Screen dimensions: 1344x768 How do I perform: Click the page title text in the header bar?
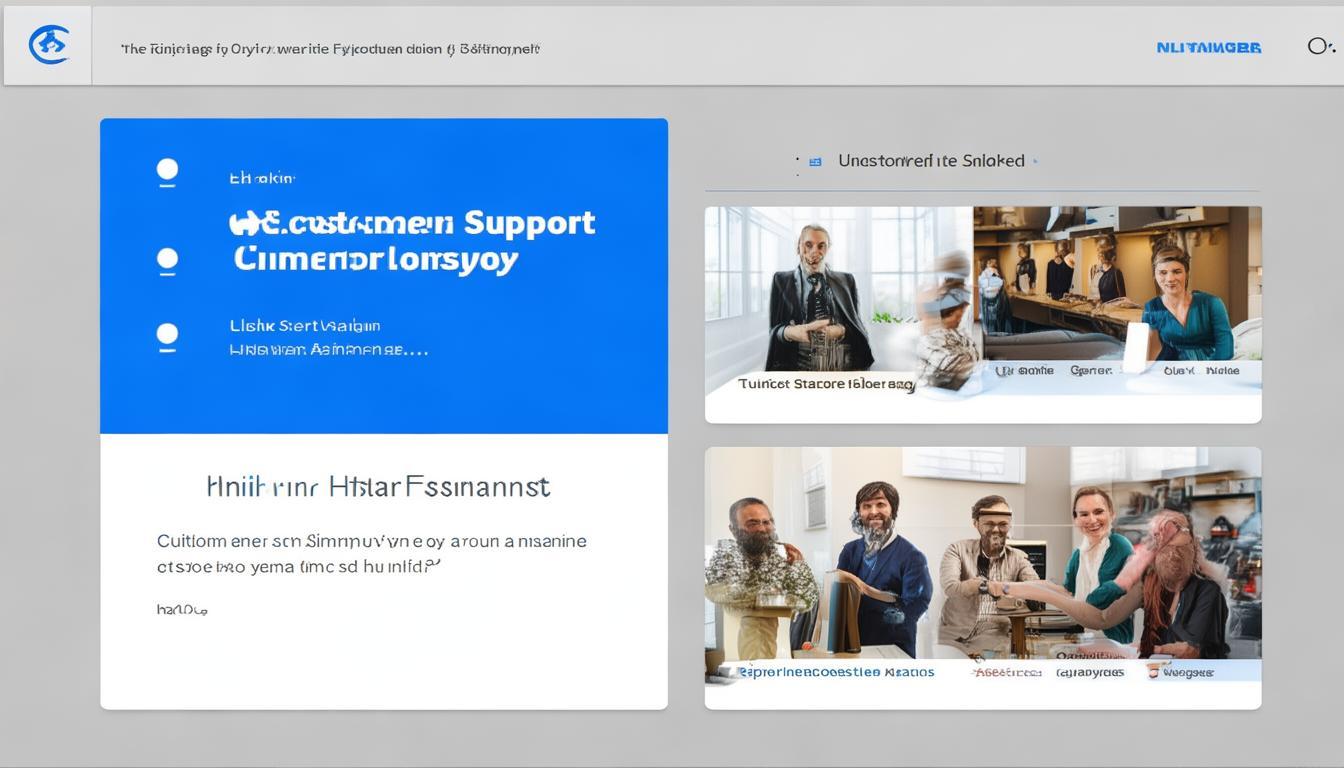330,48
